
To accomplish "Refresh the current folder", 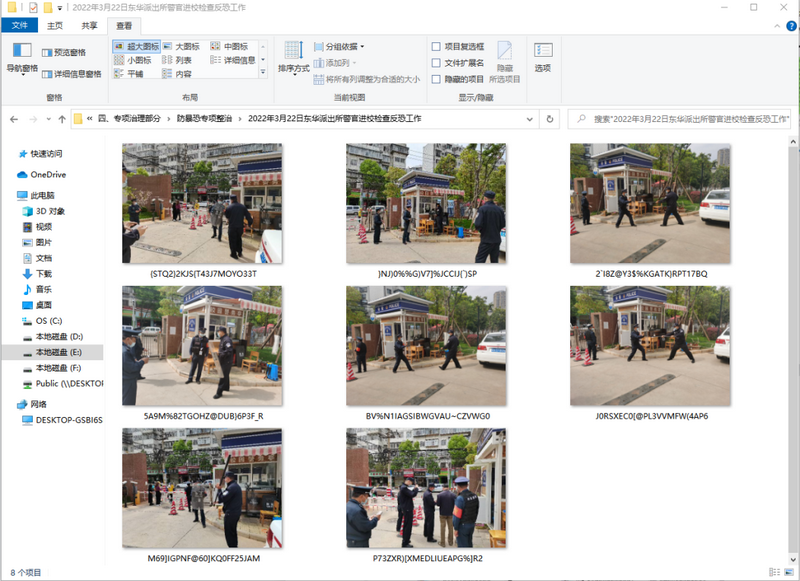I will click(549, 119).
